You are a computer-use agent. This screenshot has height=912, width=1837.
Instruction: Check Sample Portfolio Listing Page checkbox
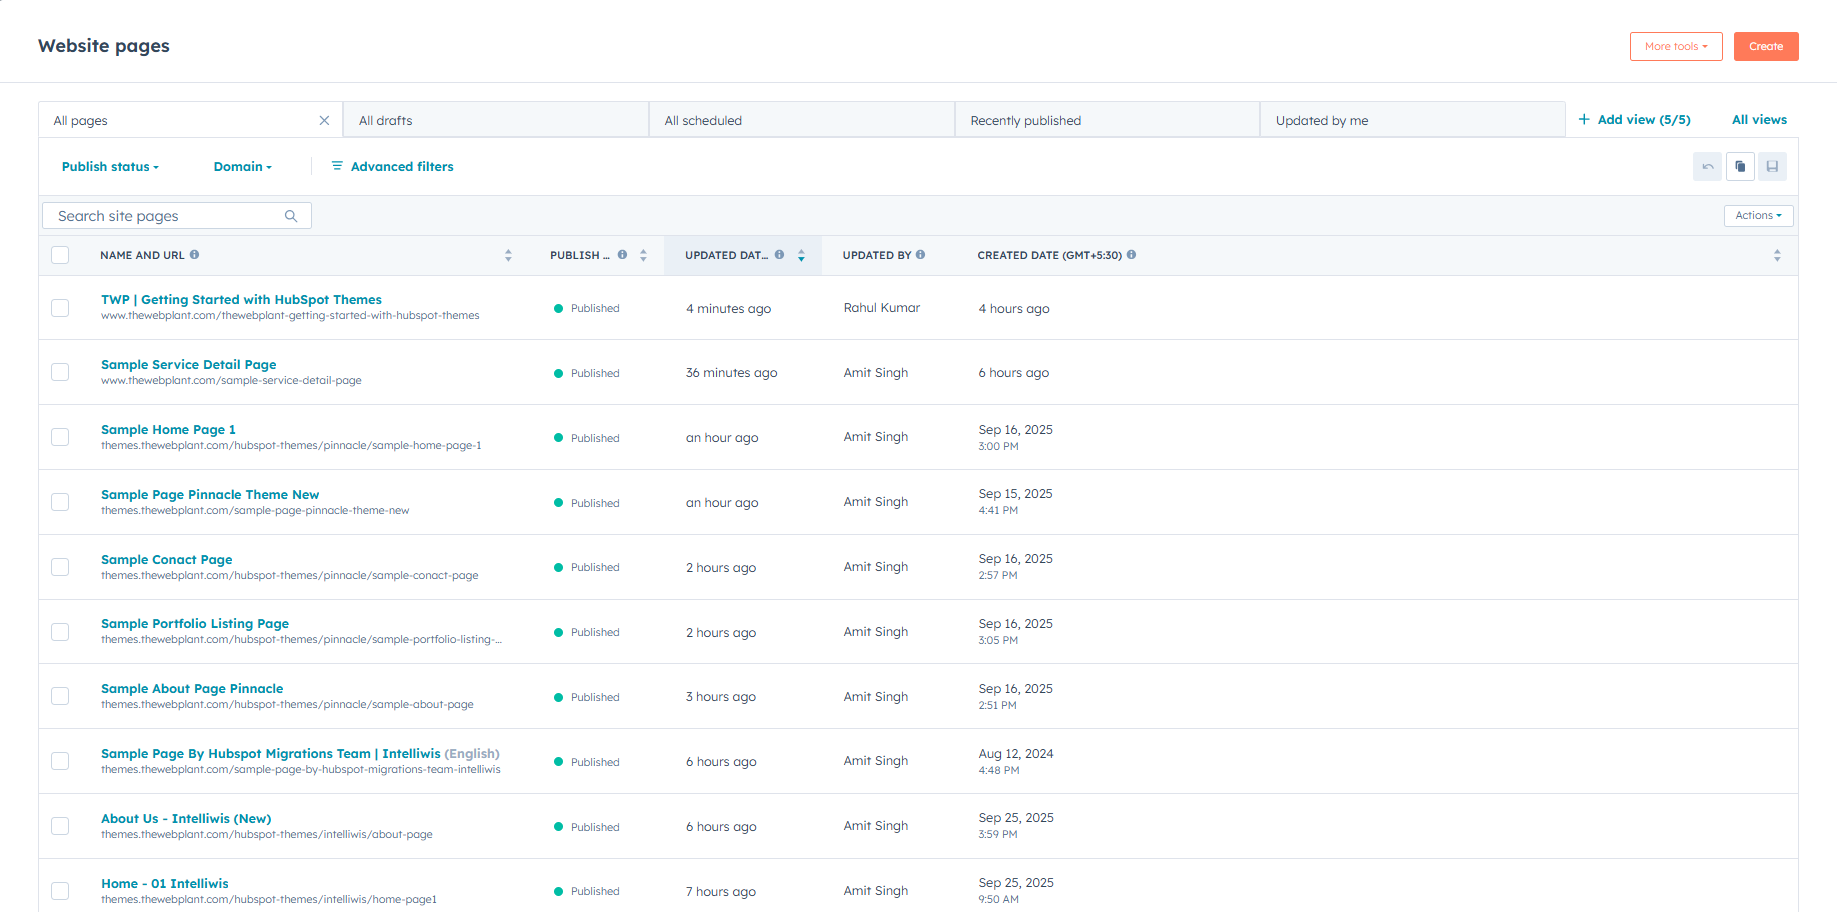point(60,632)
